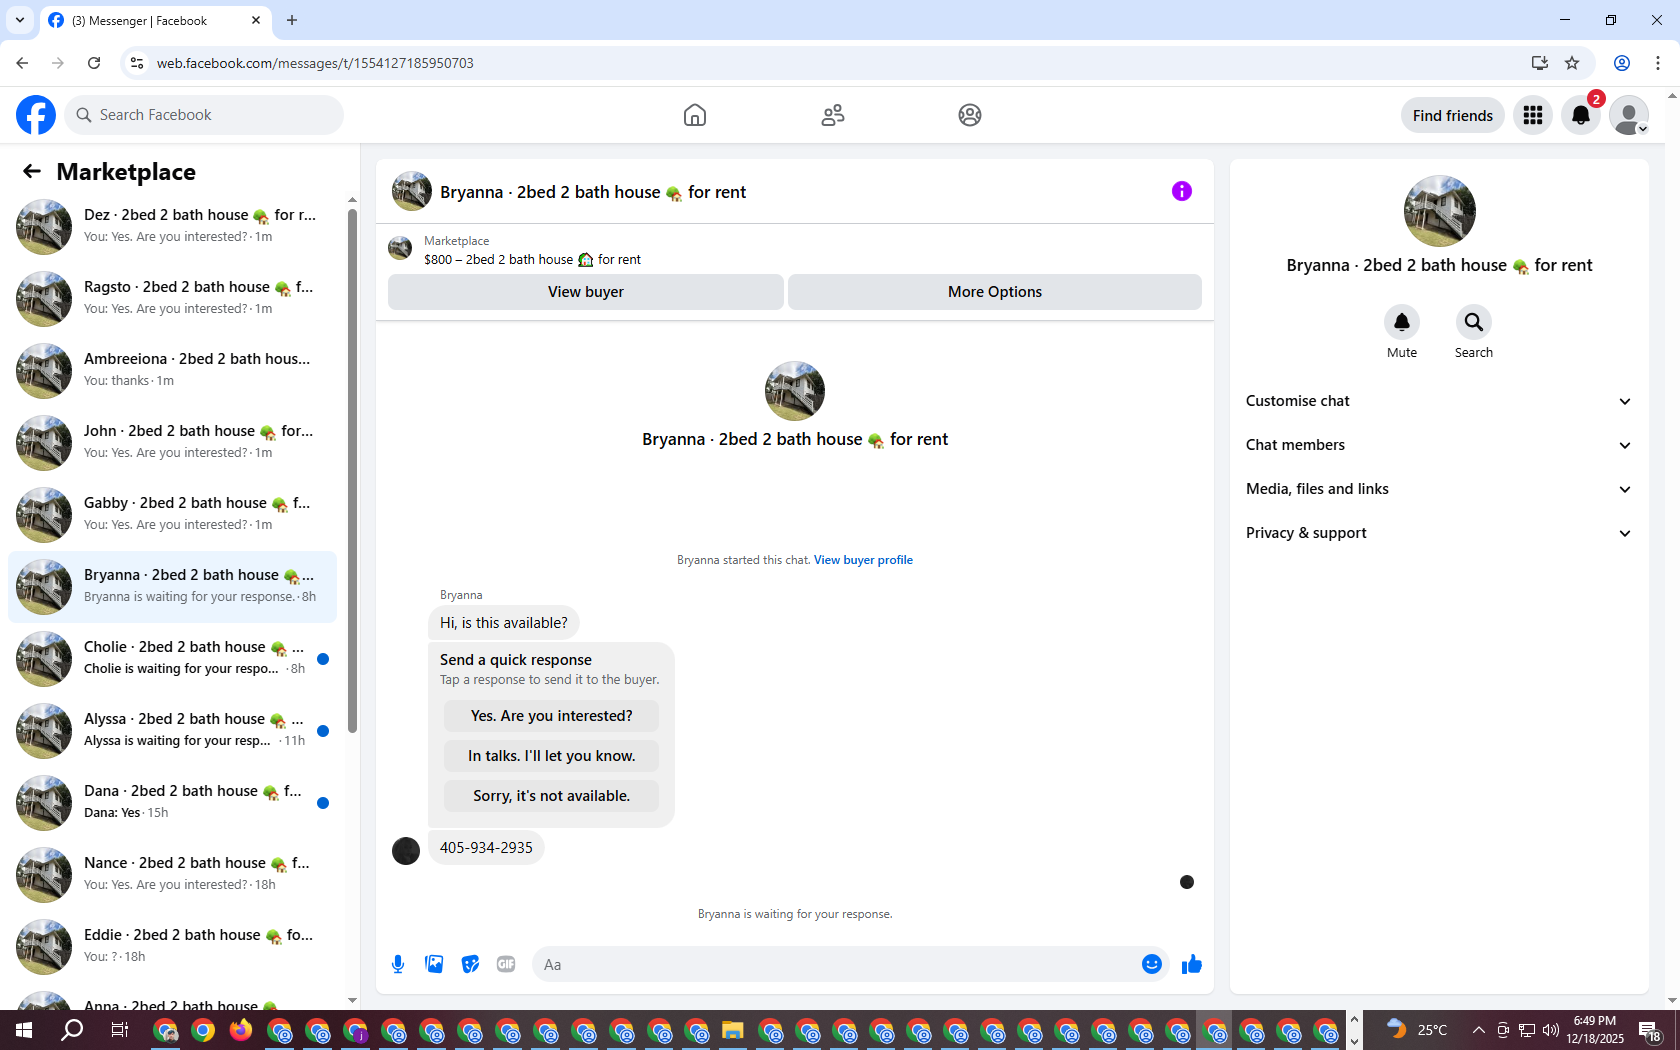Choose a GIF icon
Screen dimensions: 1680x1050
[506, 964]
